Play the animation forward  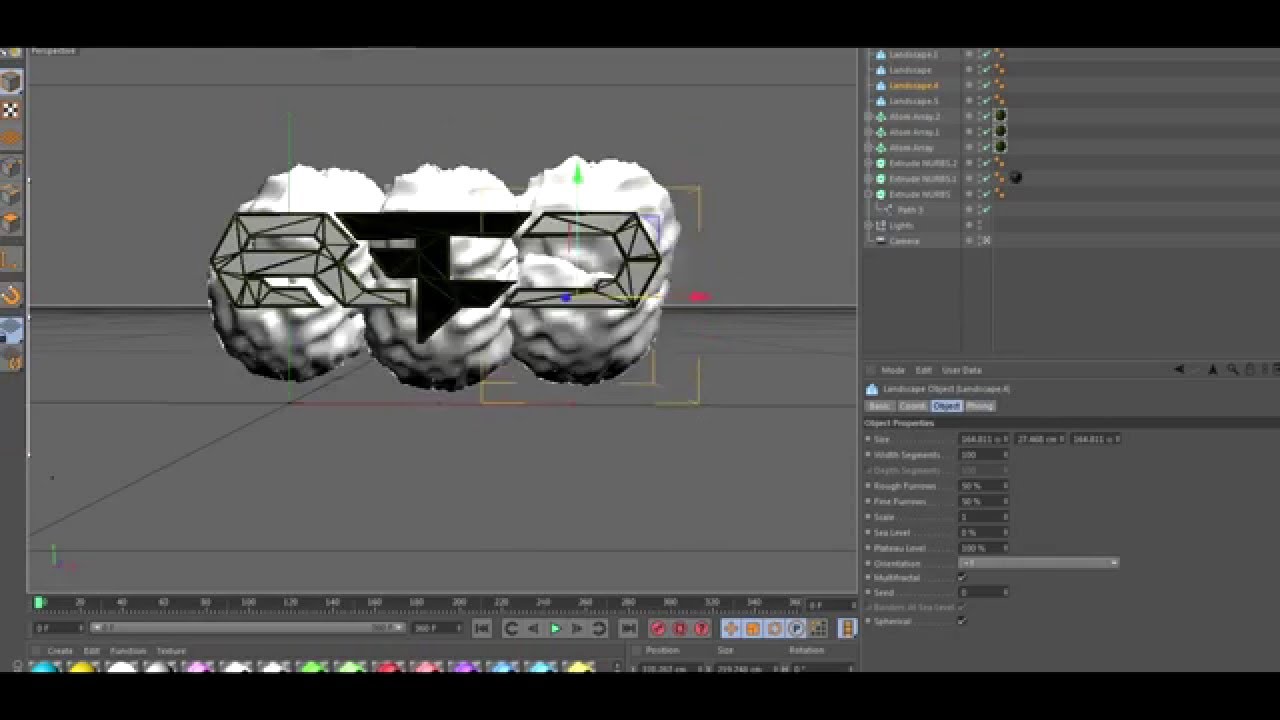(x=555, y=628)
